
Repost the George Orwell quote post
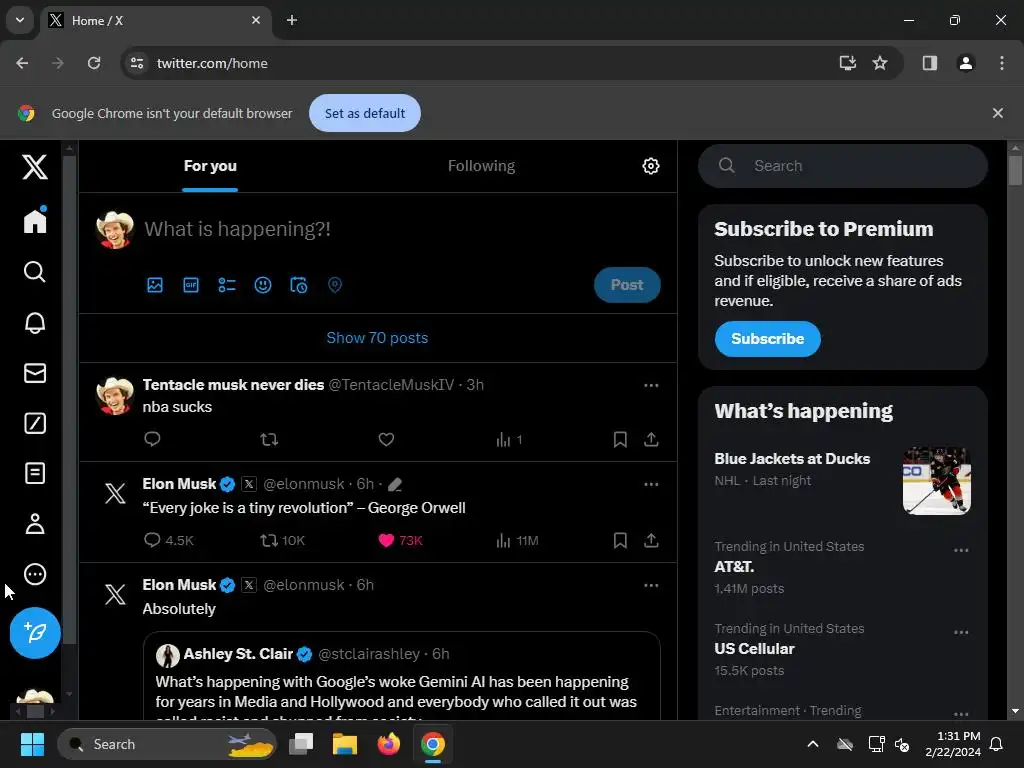click(x=282, y=540)
